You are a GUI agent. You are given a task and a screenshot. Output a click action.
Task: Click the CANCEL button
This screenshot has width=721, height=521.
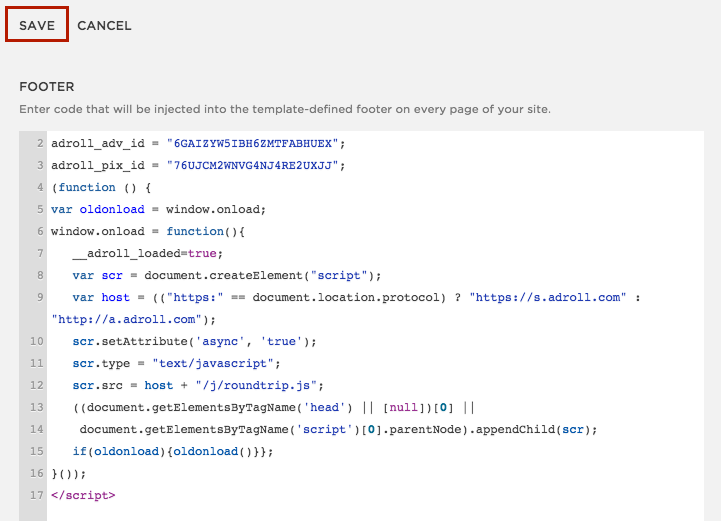click(104, 26)
